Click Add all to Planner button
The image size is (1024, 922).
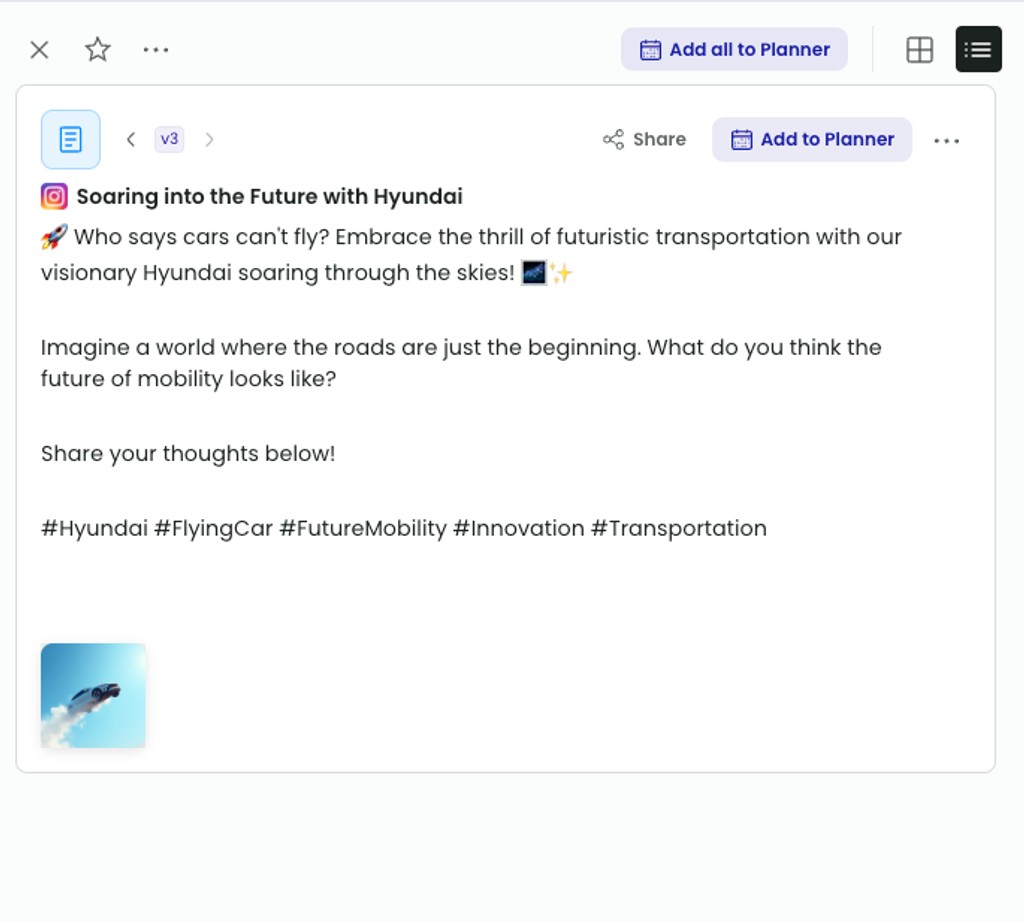point(734,50)
